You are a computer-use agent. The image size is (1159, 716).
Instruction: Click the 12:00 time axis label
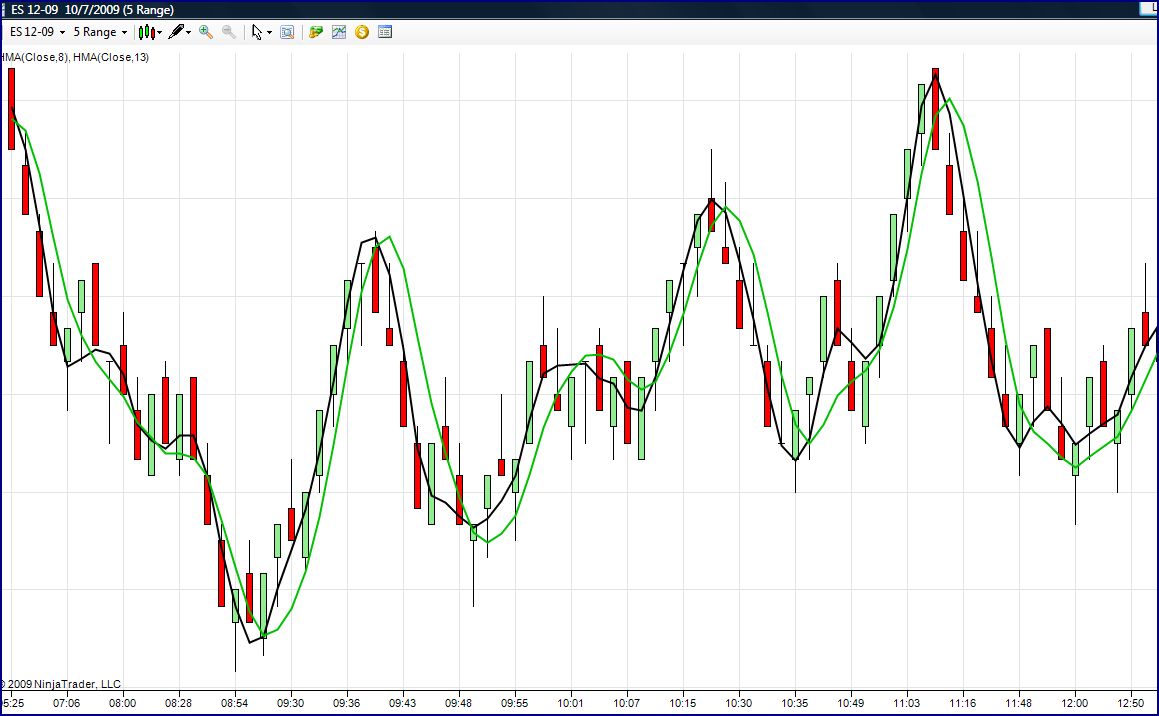pyautogui.click(x=1075, y=703)
